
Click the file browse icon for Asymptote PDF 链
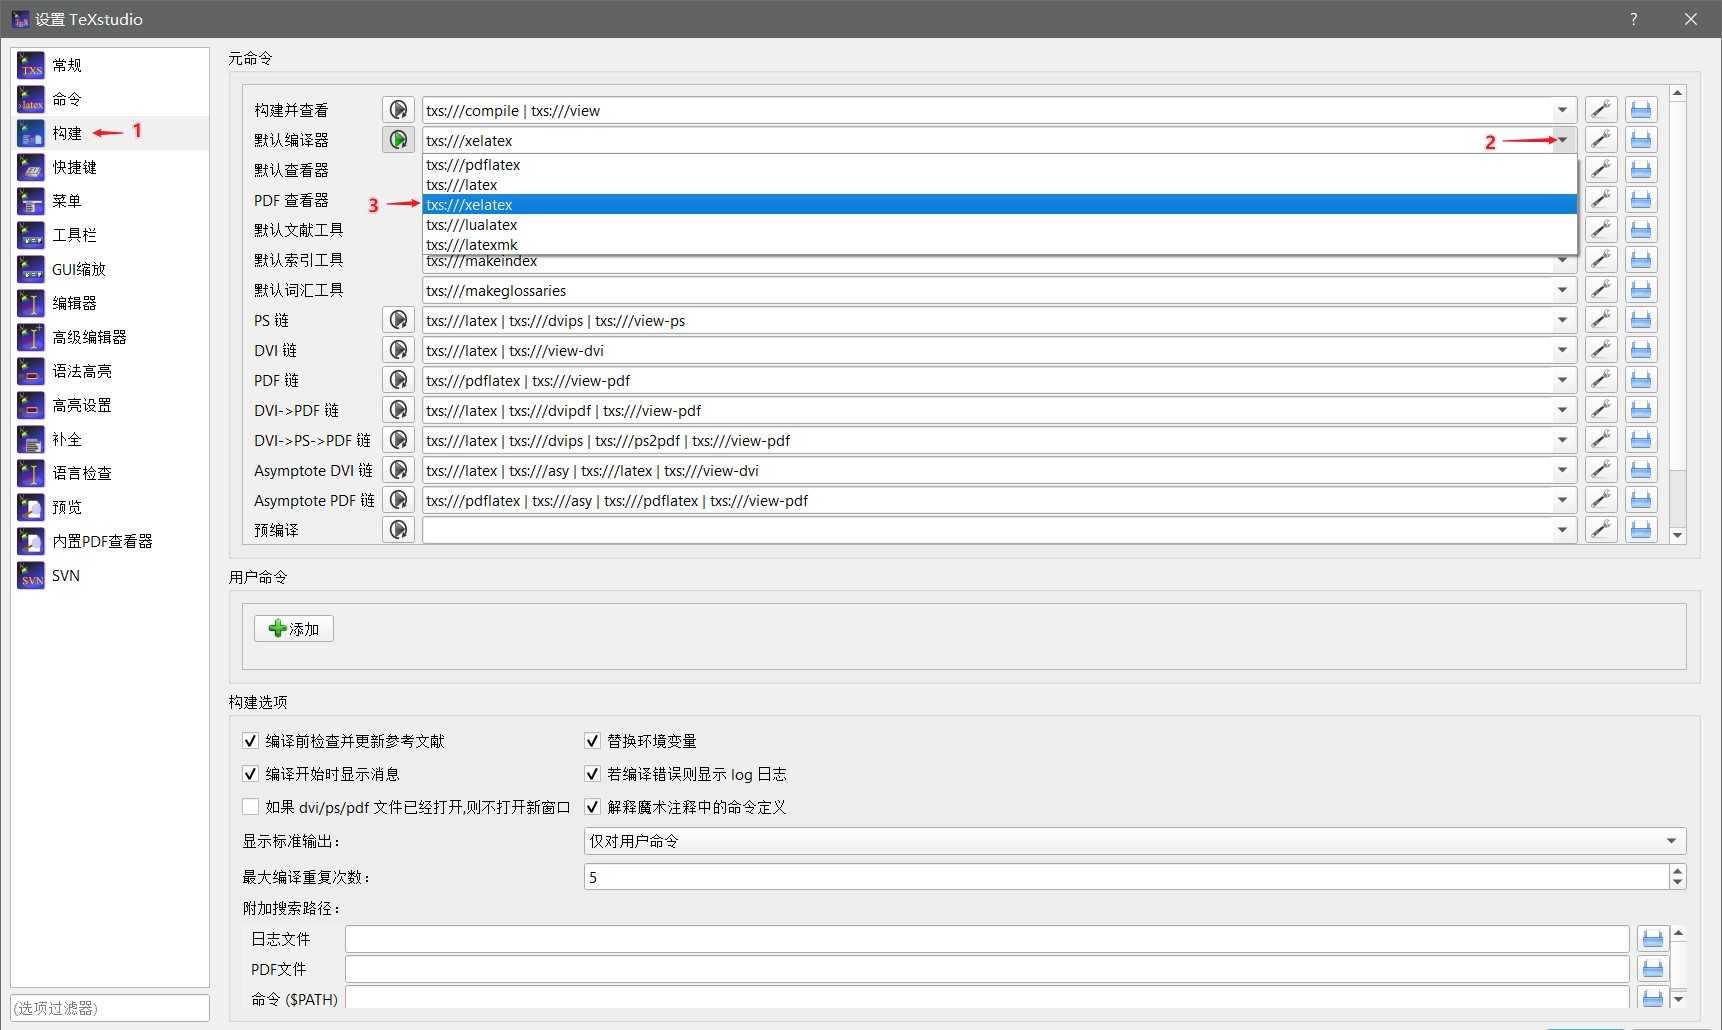[x=1641, y=500]
